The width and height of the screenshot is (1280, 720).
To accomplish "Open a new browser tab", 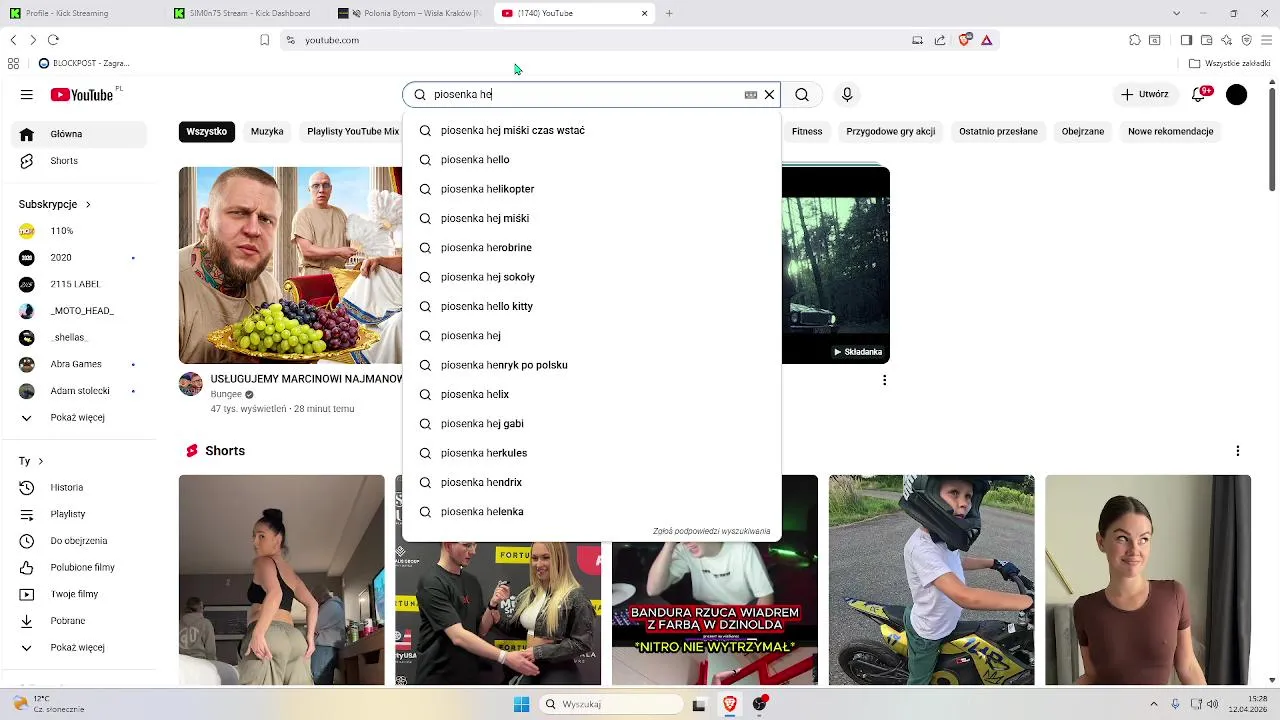I will pos(669,13).
